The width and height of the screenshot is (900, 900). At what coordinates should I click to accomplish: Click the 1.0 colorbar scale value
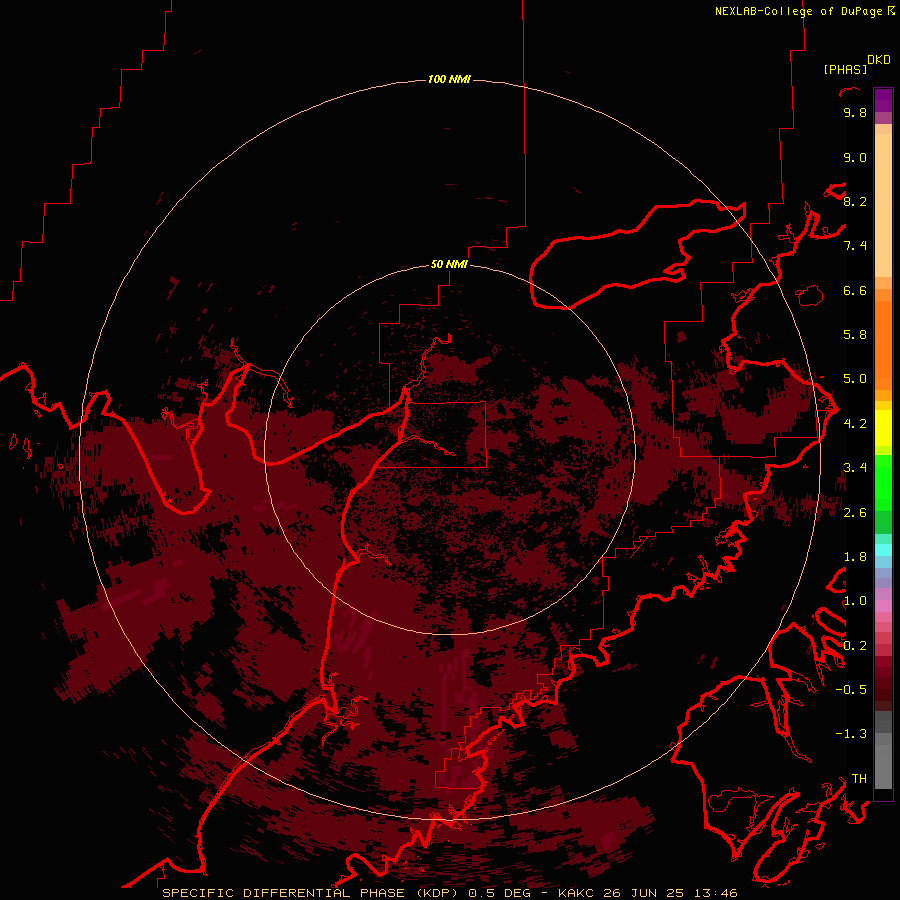click(855, 601)
